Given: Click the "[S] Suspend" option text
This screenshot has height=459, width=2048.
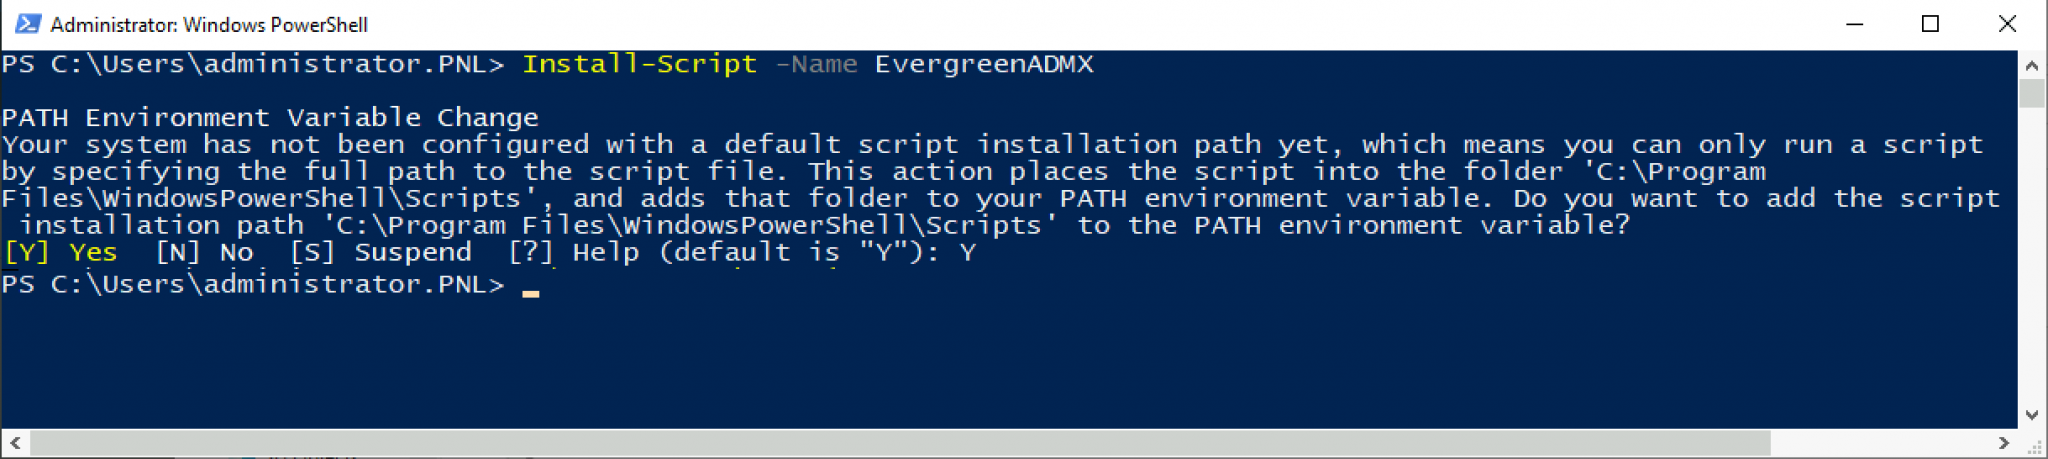Looking at the screenshot, I should pyautogui.click(x=381, y=253).
